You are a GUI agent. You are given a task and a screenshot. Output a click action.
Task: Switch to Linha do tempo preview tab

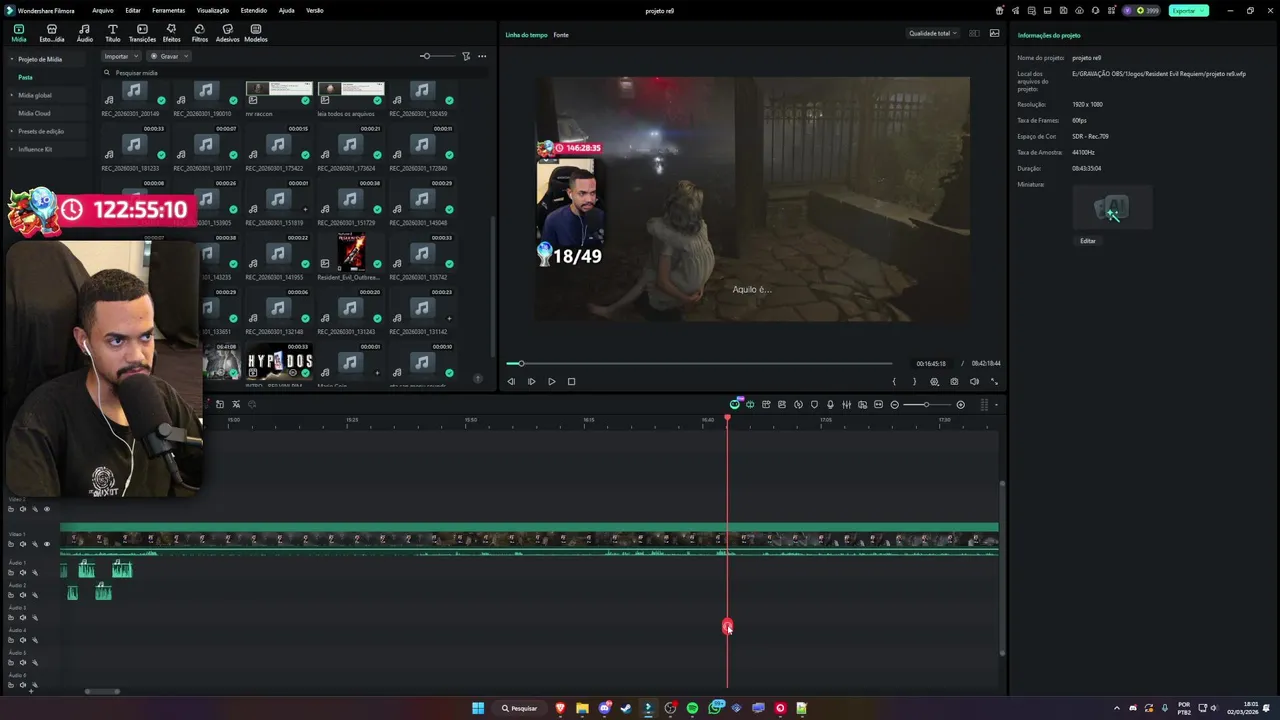[526, 35]
